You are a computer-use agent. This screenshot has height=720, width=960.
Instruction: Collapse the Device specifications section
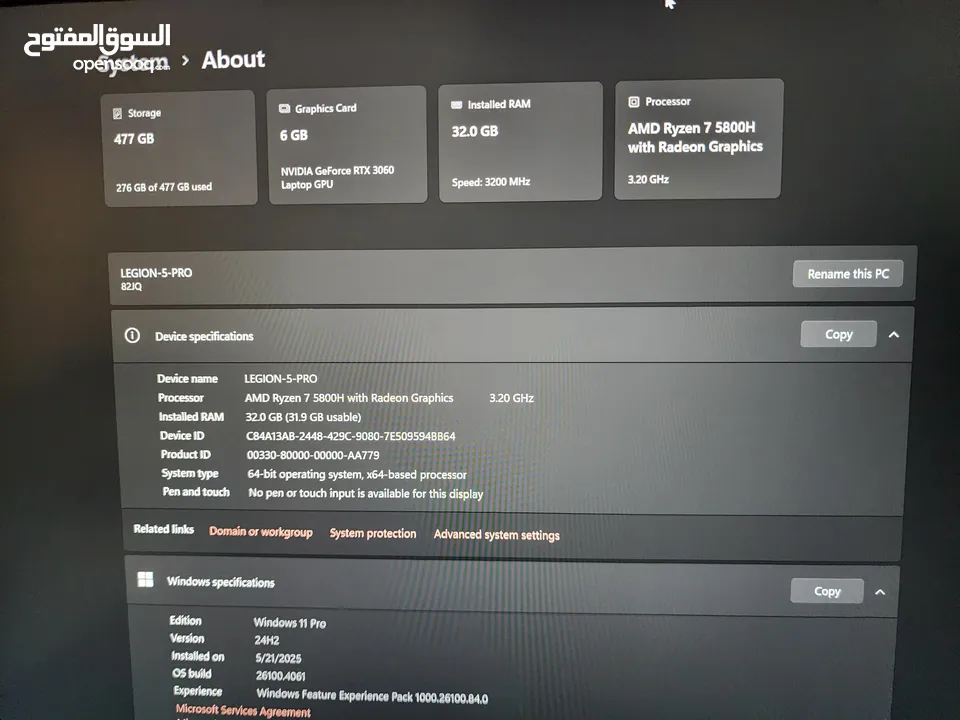tap(894, 335)
